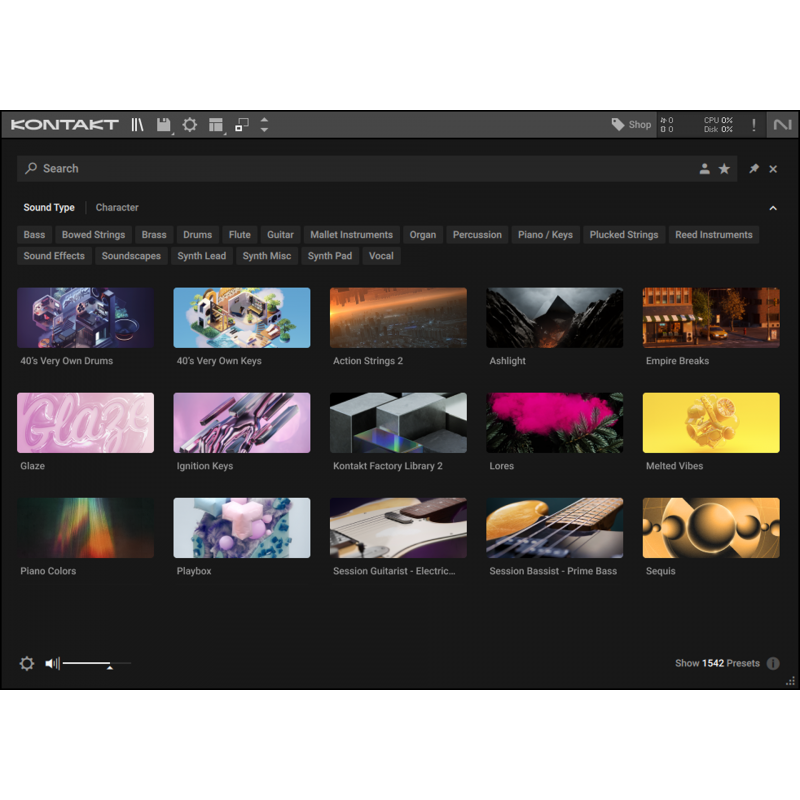Screen dimensions: 800x800
Task: Open Session Bassist - Prime Bass thumbnail
Action: (x=555, y=528)
